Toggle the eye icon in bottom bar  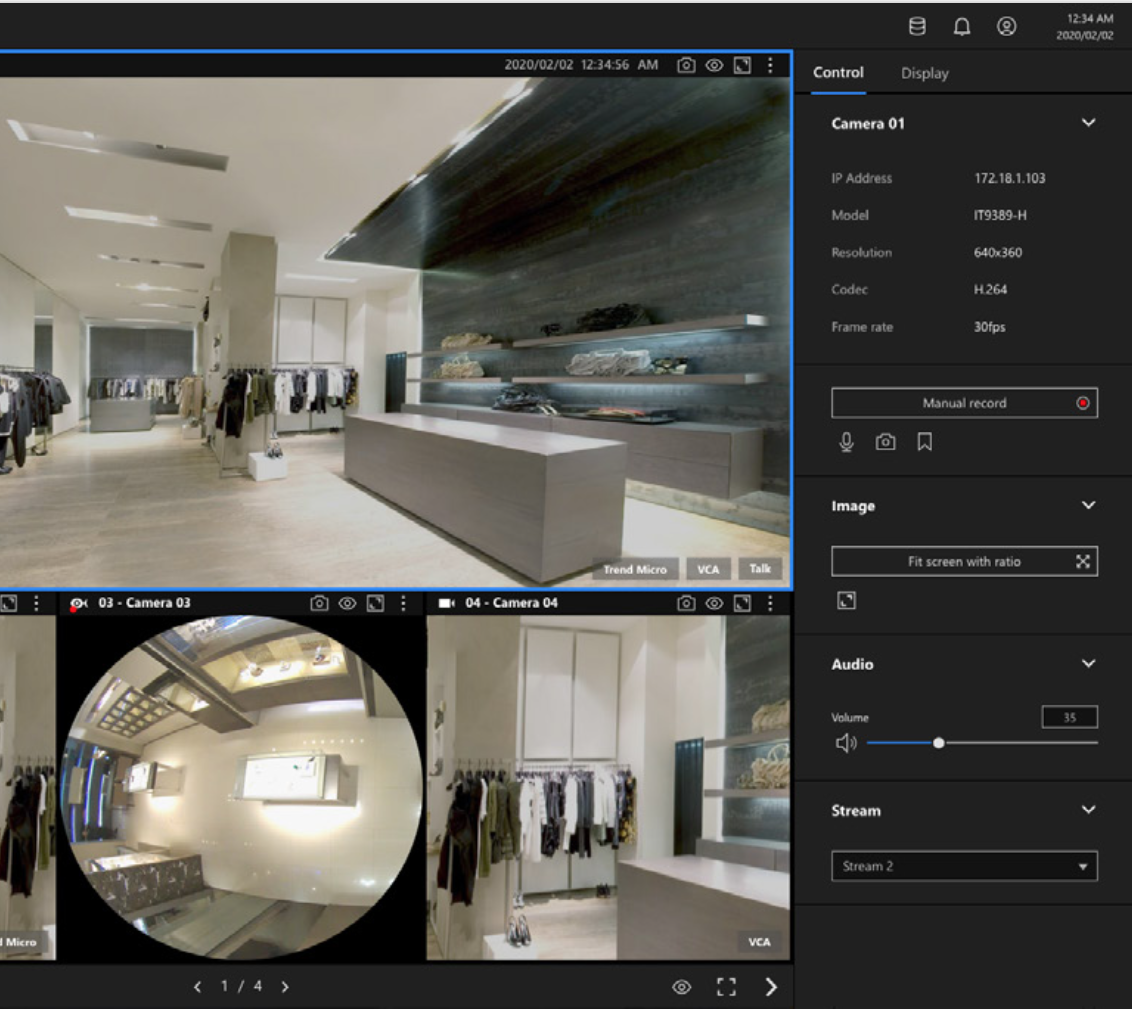click(682, 987)
